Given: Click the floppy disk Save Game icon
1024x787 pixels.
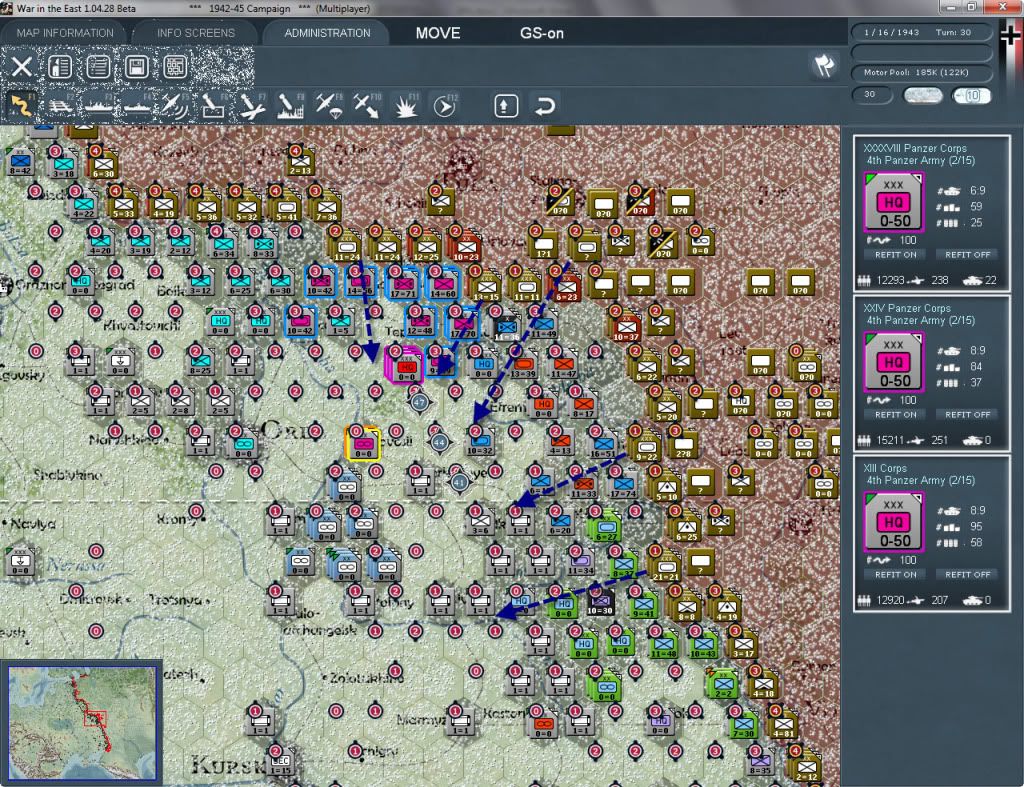Looking at the screenshot, I should (136, 67).
